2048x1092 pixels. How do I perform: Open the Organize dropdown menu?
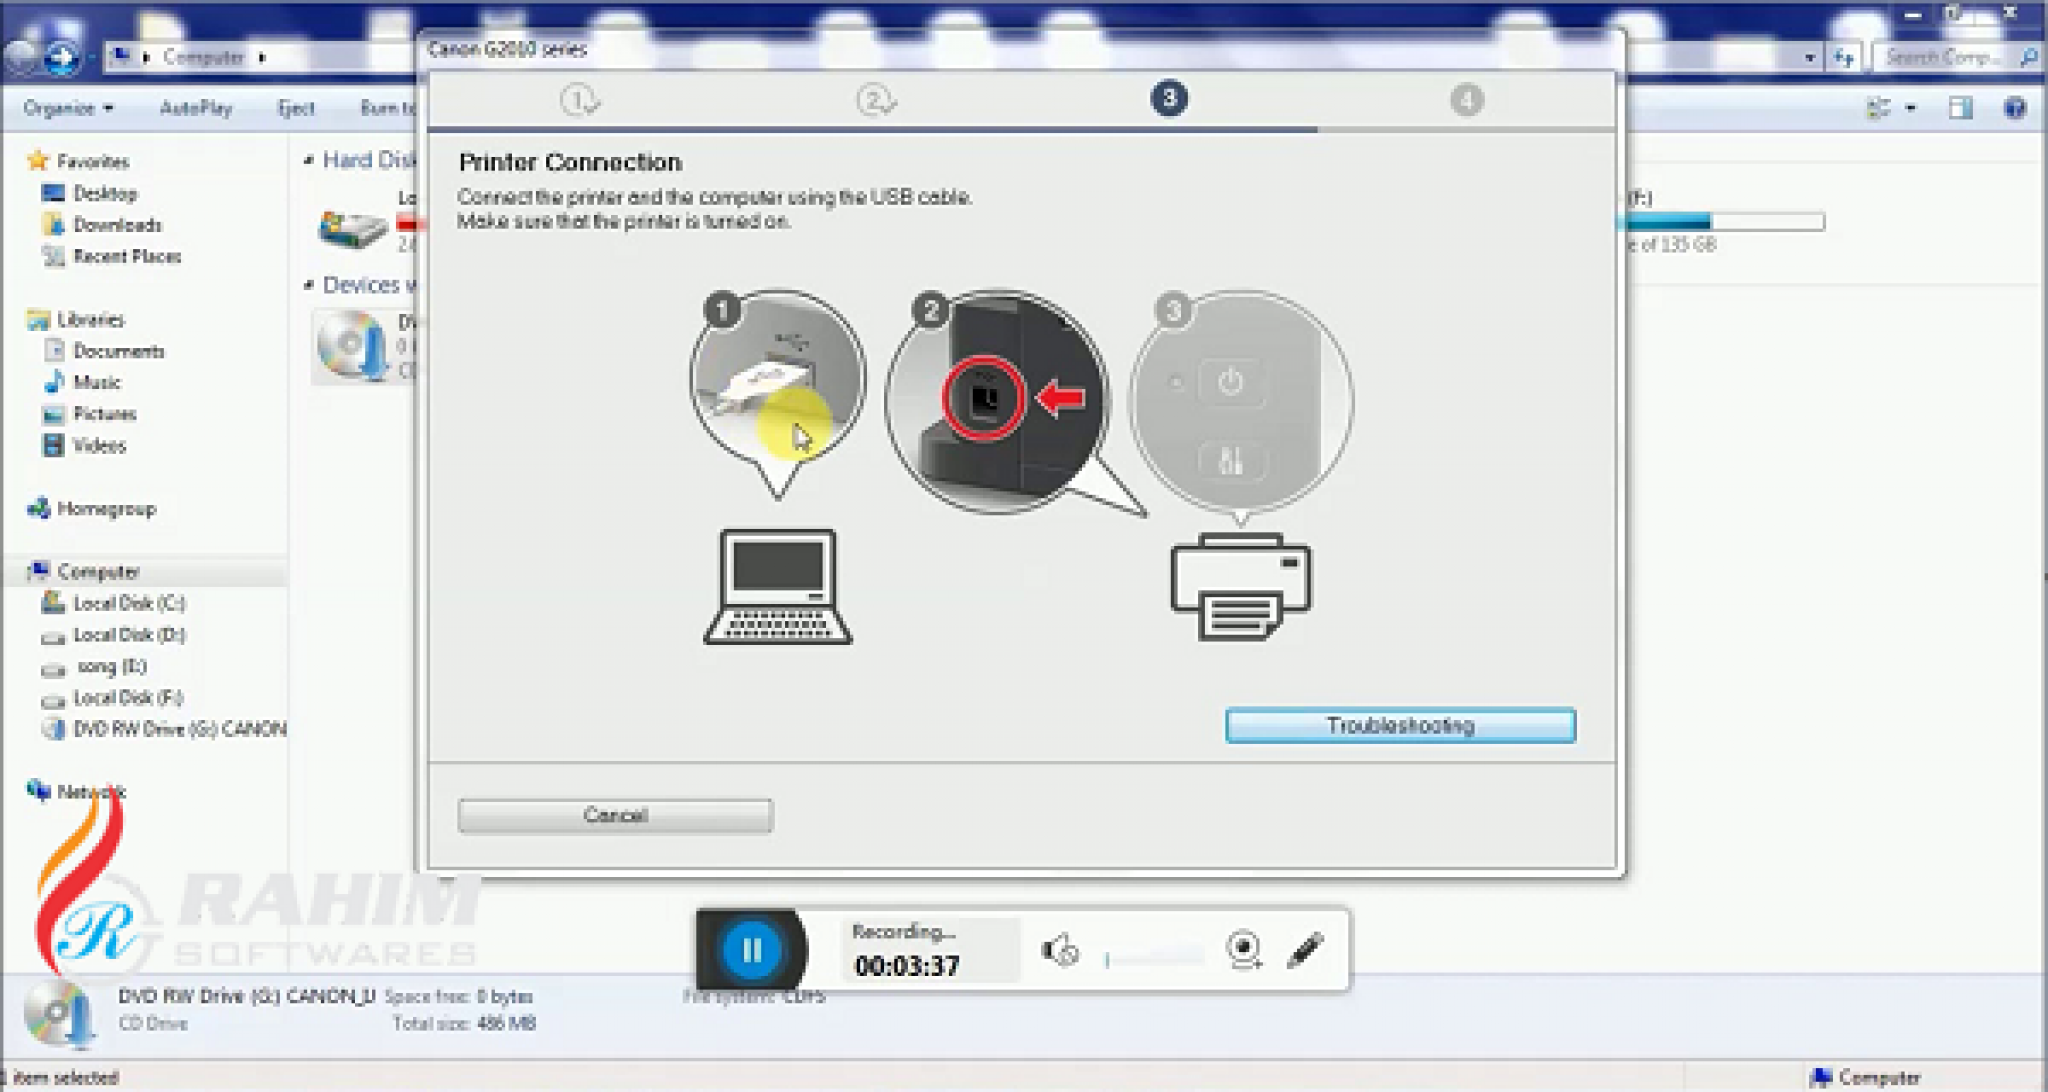click(68, 108)
